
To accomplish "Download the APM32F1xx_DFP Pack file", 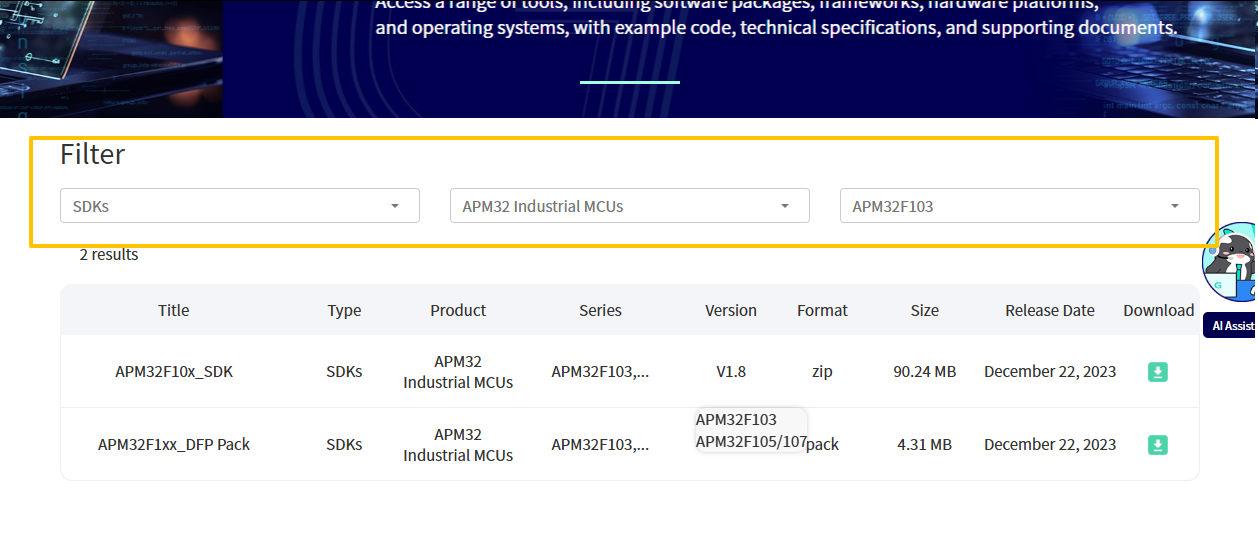I will (x=1157, y=445).
